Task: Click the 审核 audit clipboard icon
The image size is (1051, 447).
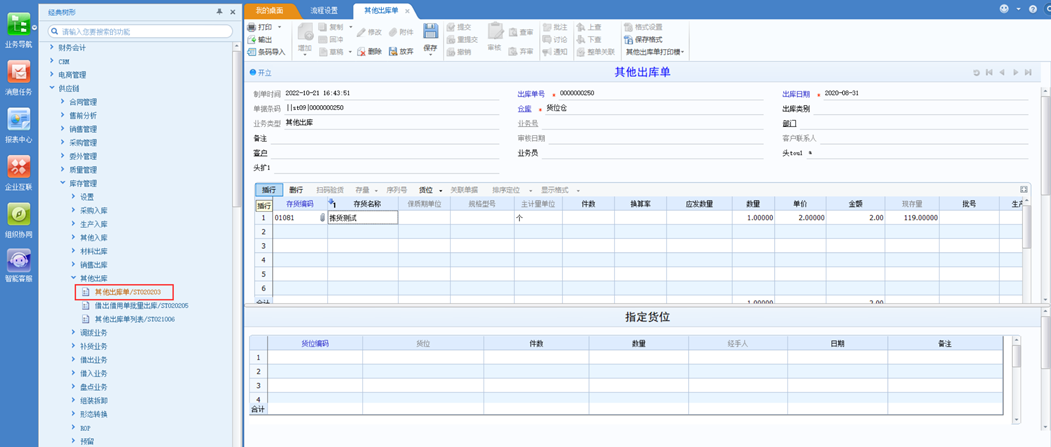Action: 495,31
